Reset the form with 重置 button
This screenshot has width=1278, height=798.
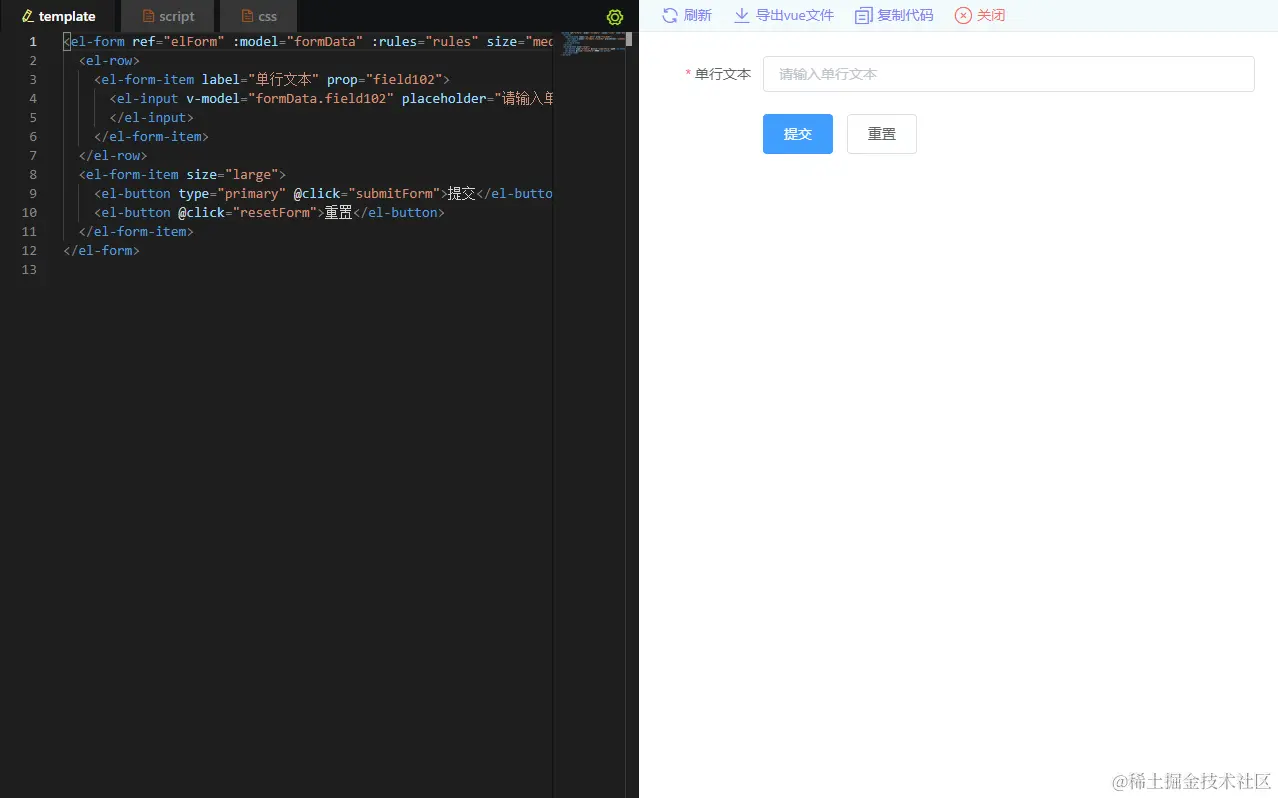tap(882, 134)
